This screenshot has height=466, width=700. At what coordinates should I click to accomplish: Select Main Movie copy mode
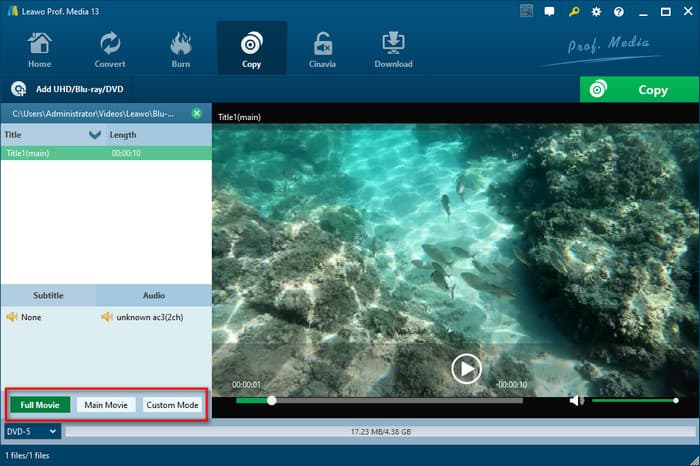[x=106, y=405]
